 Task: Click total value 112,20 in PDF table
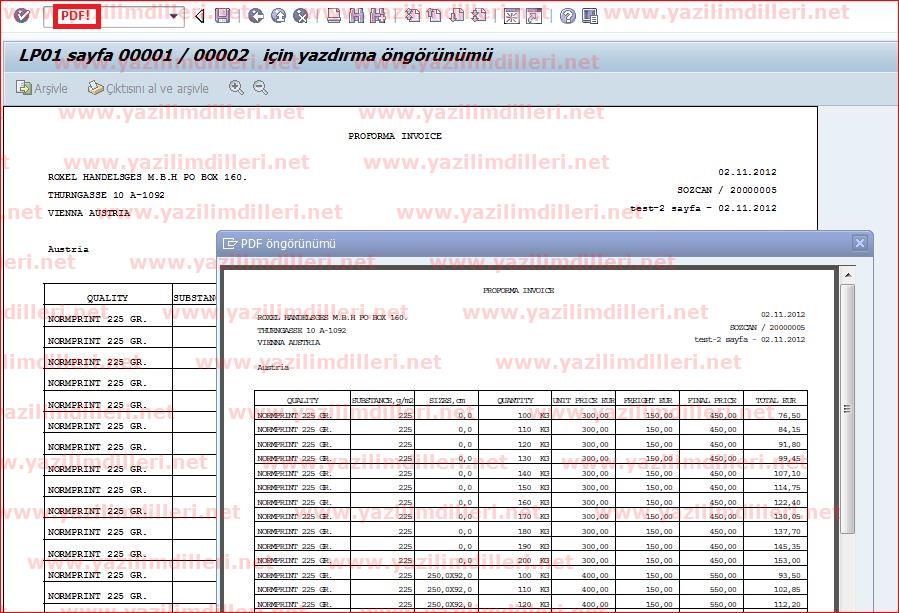(x=787, y=604)
